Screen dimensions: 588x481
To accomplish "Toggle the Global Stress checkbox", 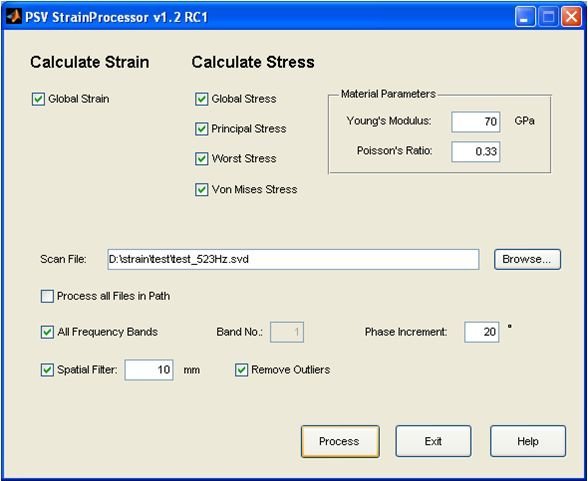I will coord(201,99).
